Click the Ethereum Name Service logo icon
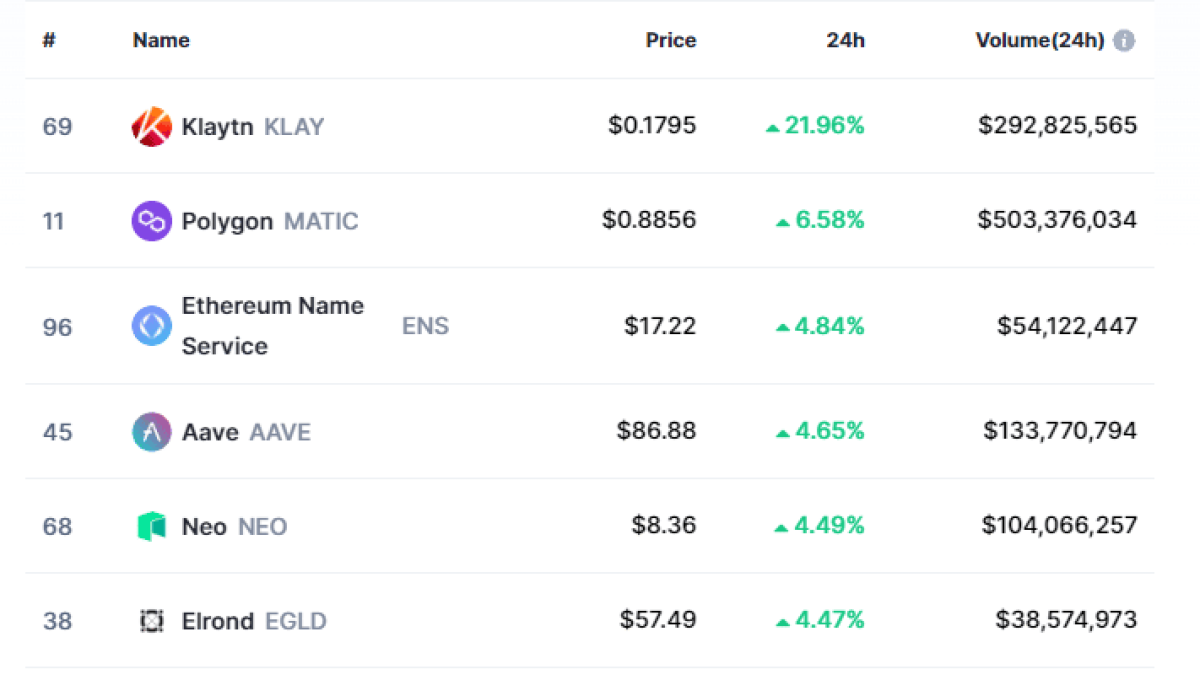 point(152,326)
